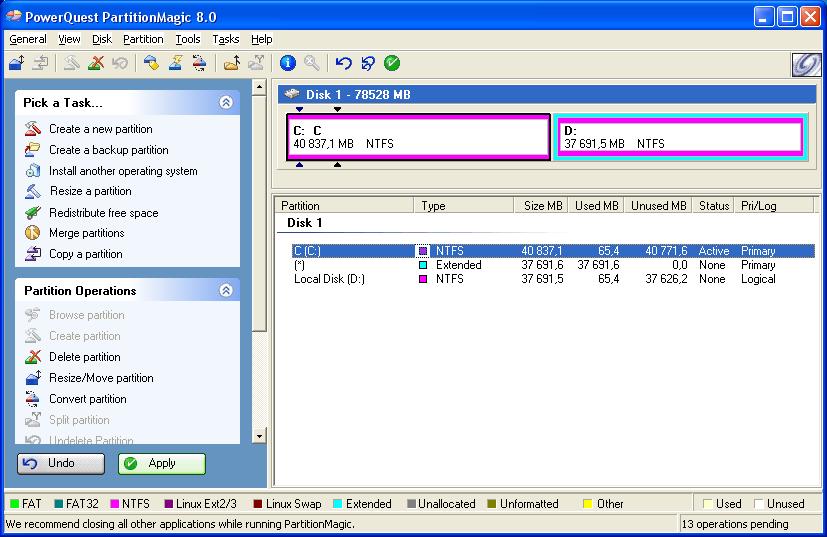Click the PowerQuest logo in the toolbar corner
This screenshot has width=827, height=537.
pyautogui.click(x=806, y=65)
